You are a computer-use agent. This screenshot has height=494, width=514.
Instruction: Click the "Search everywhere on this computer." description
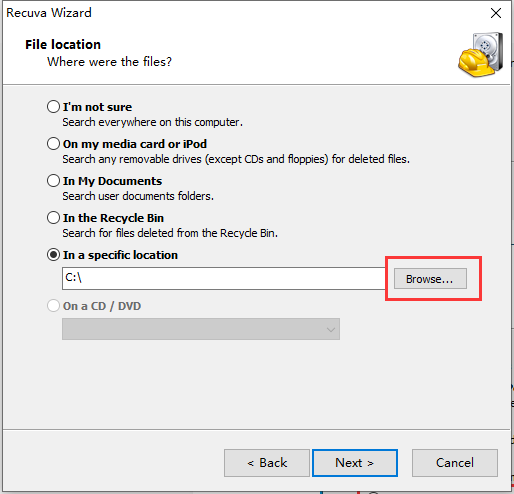point(152,122)
